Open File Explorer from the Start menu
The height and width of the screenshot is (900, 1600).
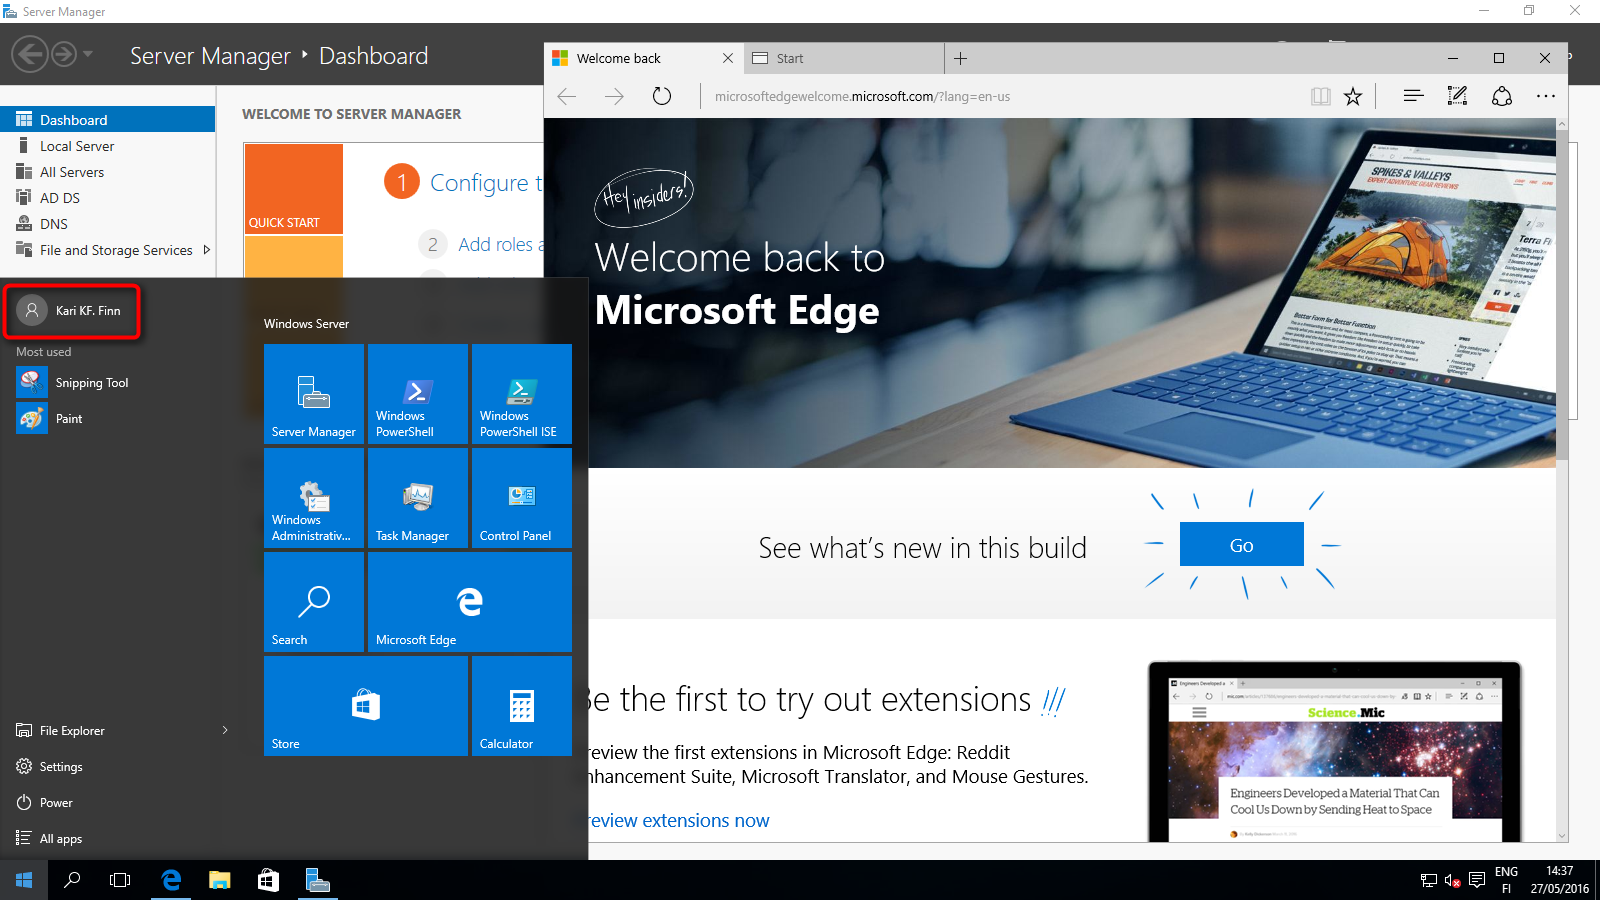[120, 730]
